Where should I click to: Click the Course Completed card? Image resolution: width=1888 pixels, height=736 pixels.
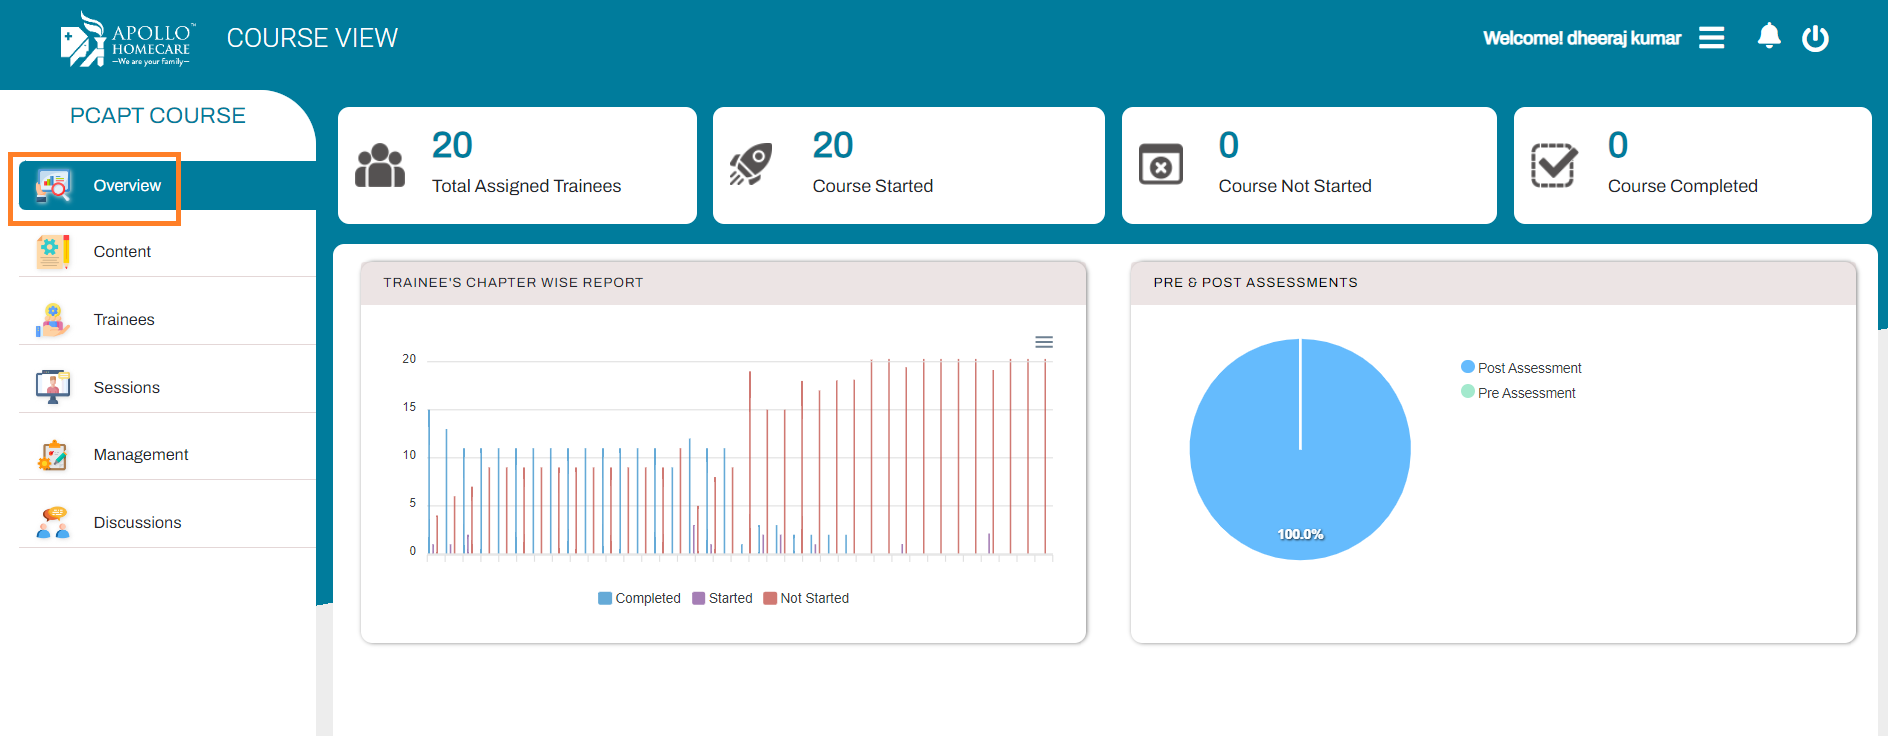(1693, 165)
